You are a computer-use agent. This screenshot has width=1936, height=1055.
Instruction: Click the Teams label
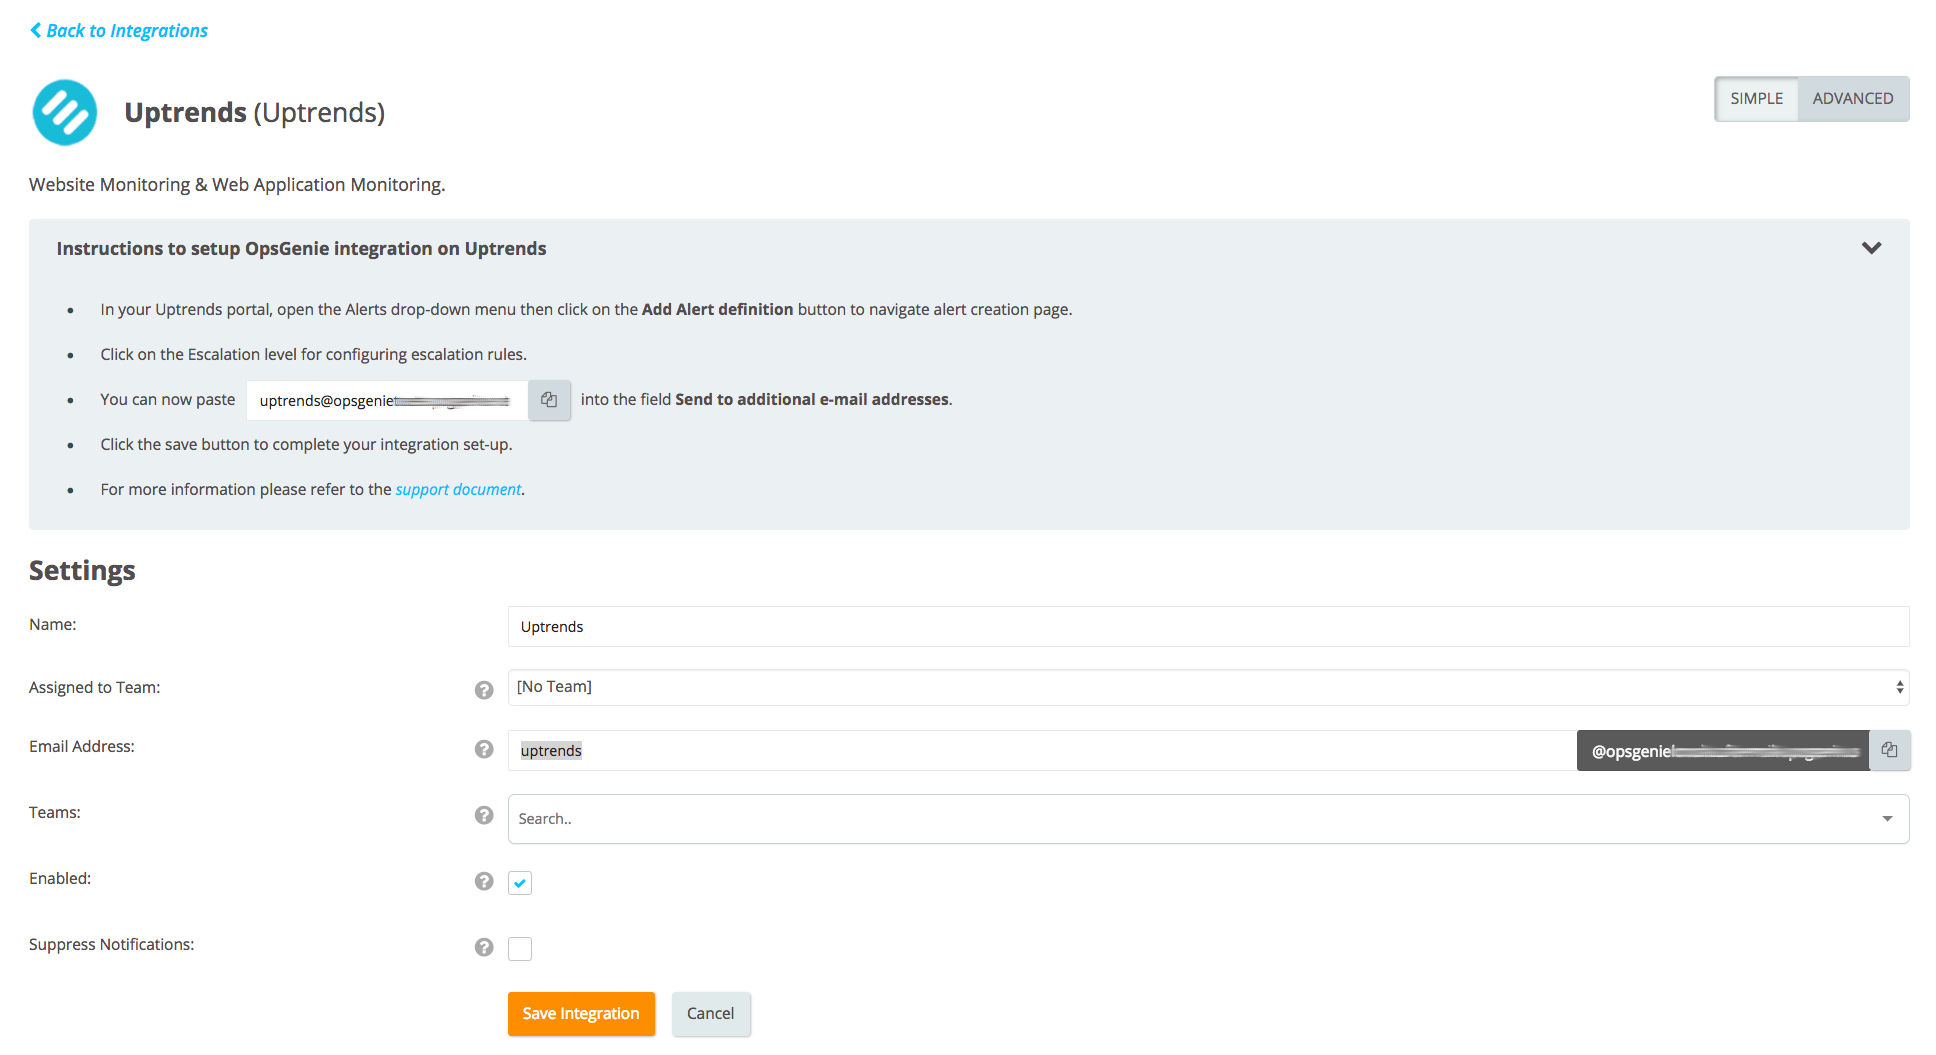pyautogui.click(x=55, y=813)
